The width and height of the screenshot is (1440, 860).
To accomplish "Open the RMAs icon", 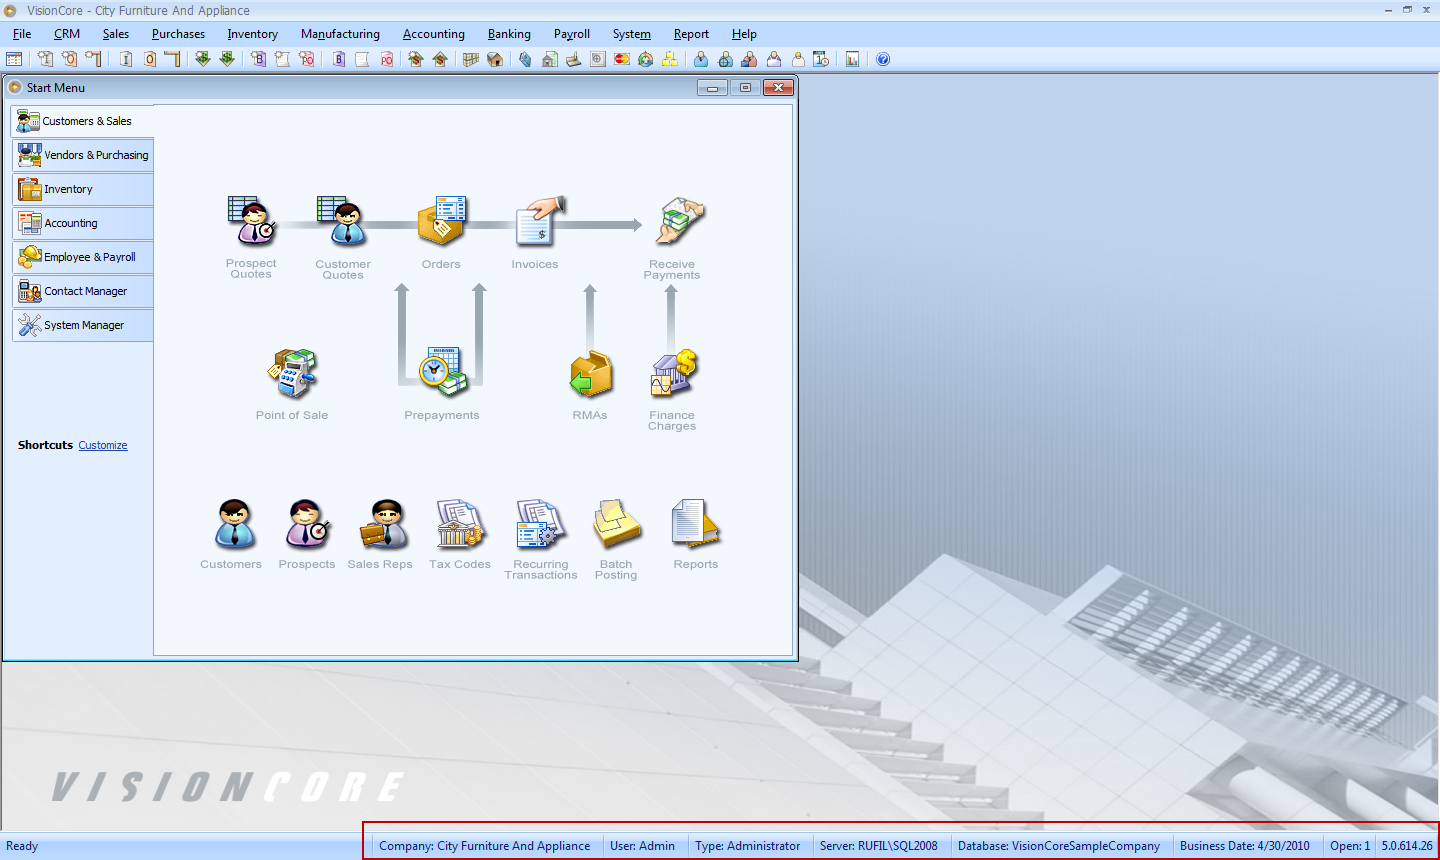I will tap(590, 374).
